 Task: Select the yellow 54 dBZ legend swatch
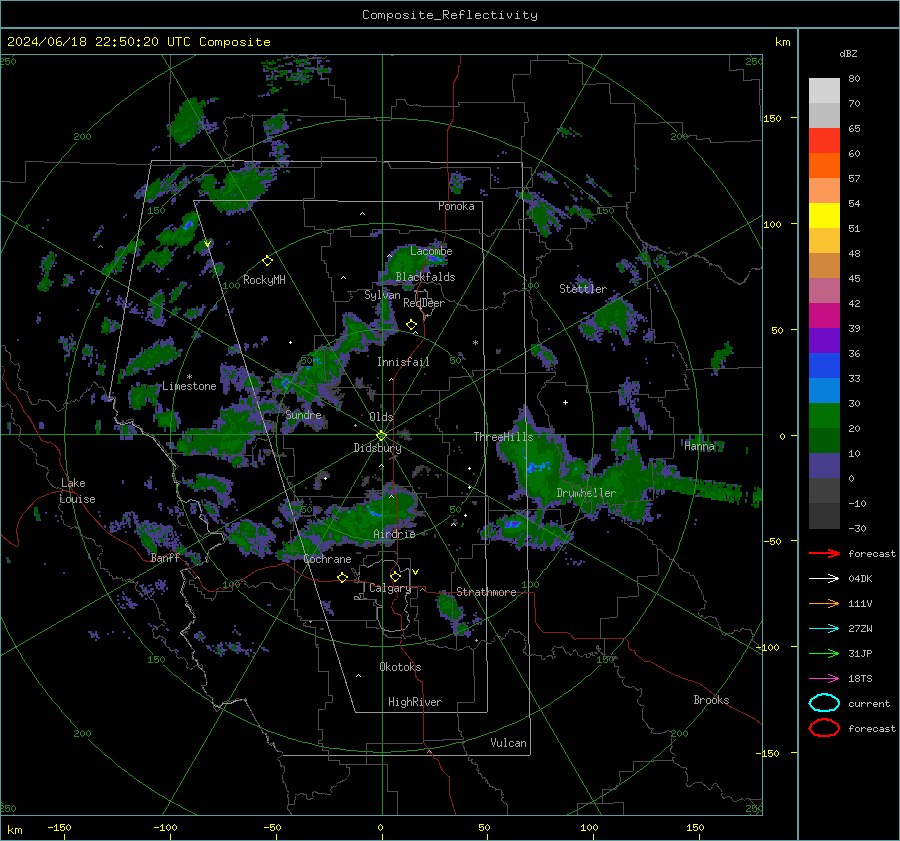pos(824,215)
